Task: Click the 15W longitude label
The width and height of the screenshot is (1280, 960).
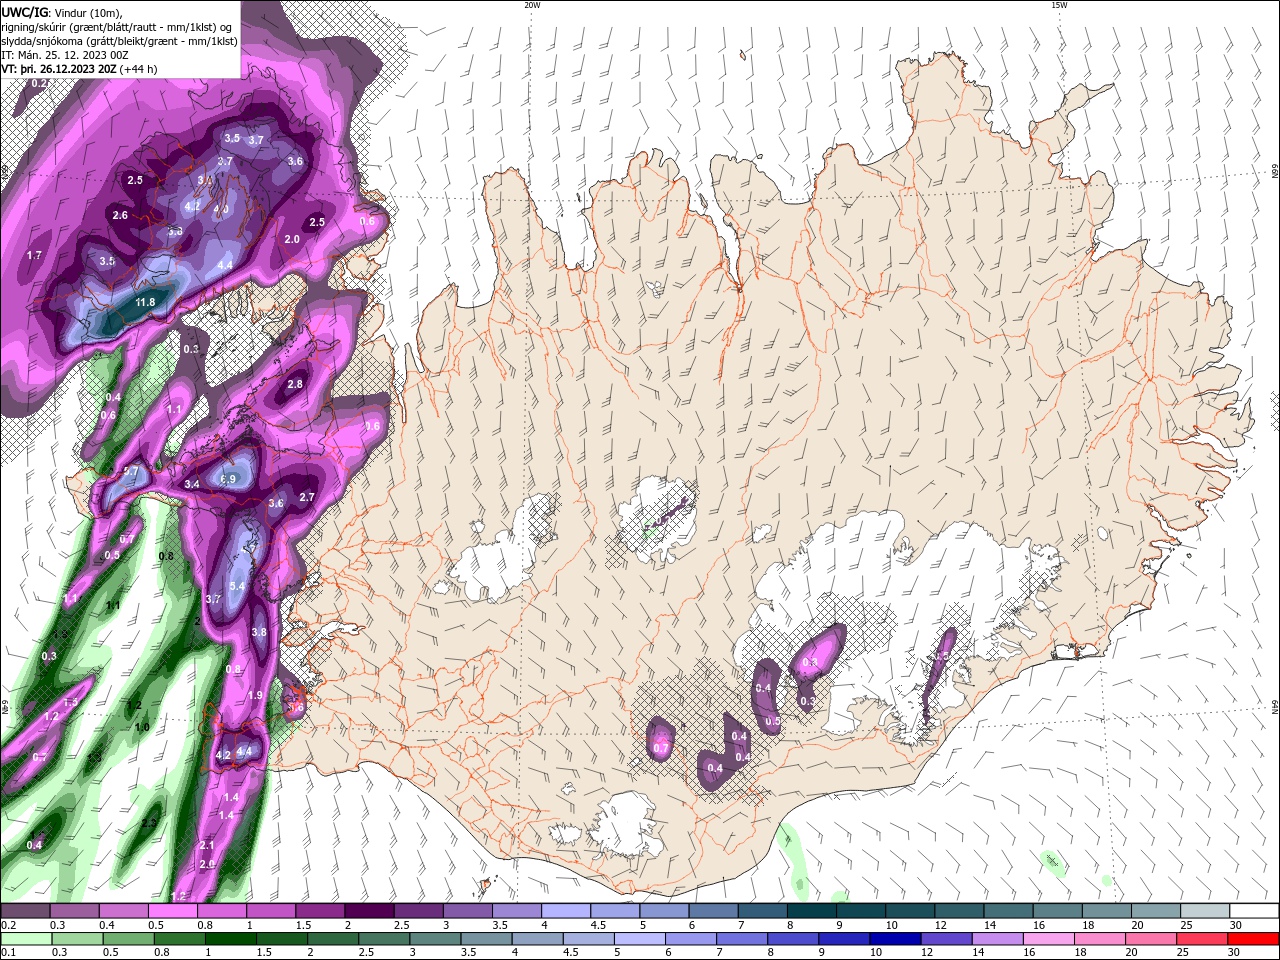Action: [1059, 5]
